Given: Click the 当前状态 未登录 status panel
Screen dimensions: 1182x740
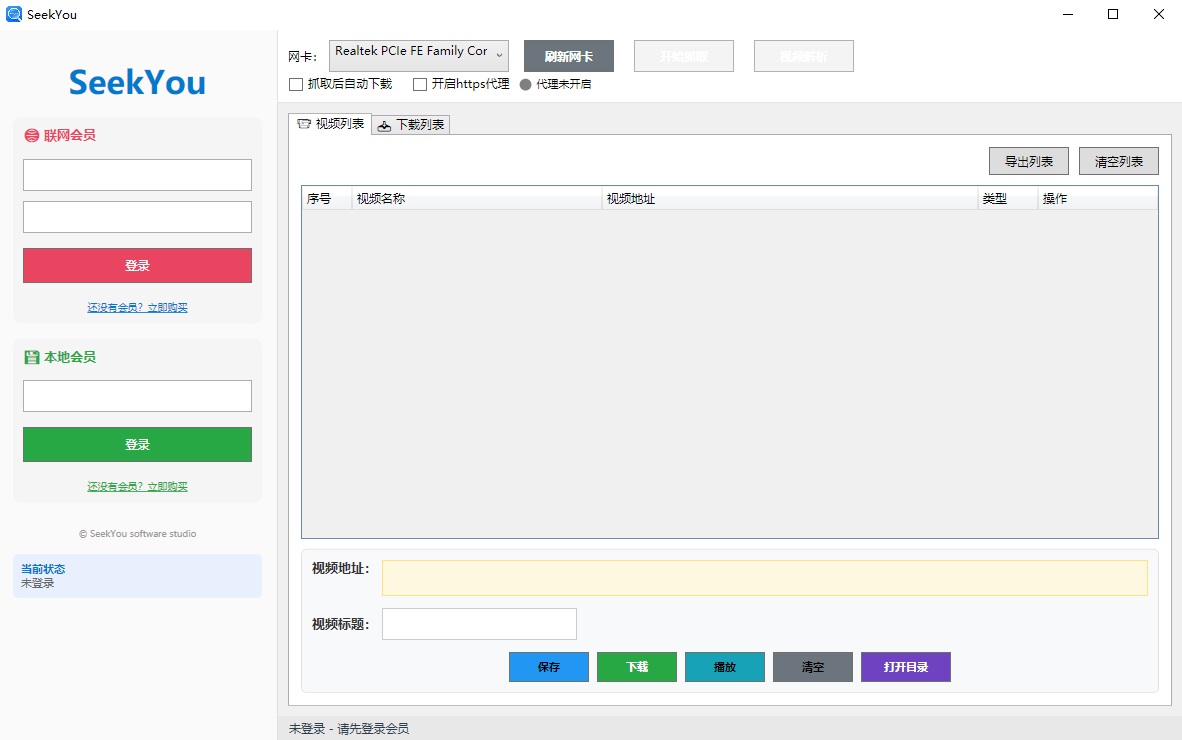Looking at the screenshot, I should [x=137, y=576].
